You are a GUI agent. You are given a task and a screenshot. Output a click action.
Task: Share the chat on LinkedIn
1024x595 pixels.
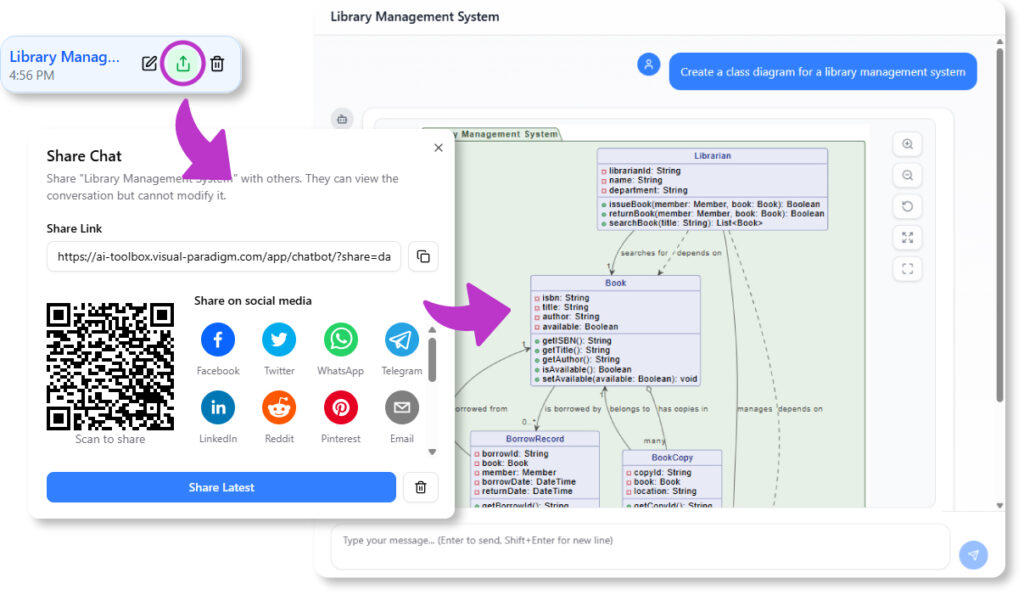pos(218,408)
